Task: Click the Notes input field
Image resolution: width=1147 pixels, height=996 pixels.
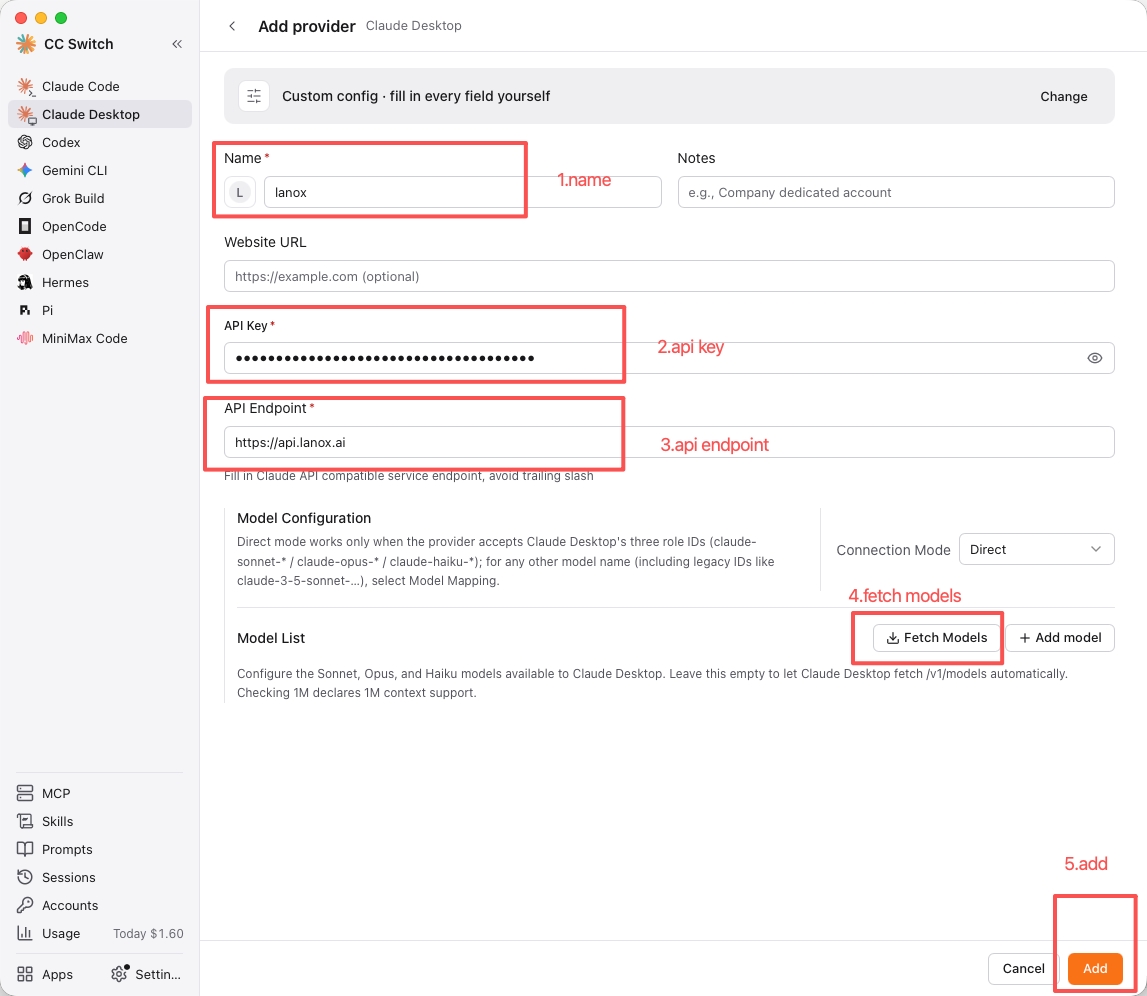Action: tap(895, 192)
